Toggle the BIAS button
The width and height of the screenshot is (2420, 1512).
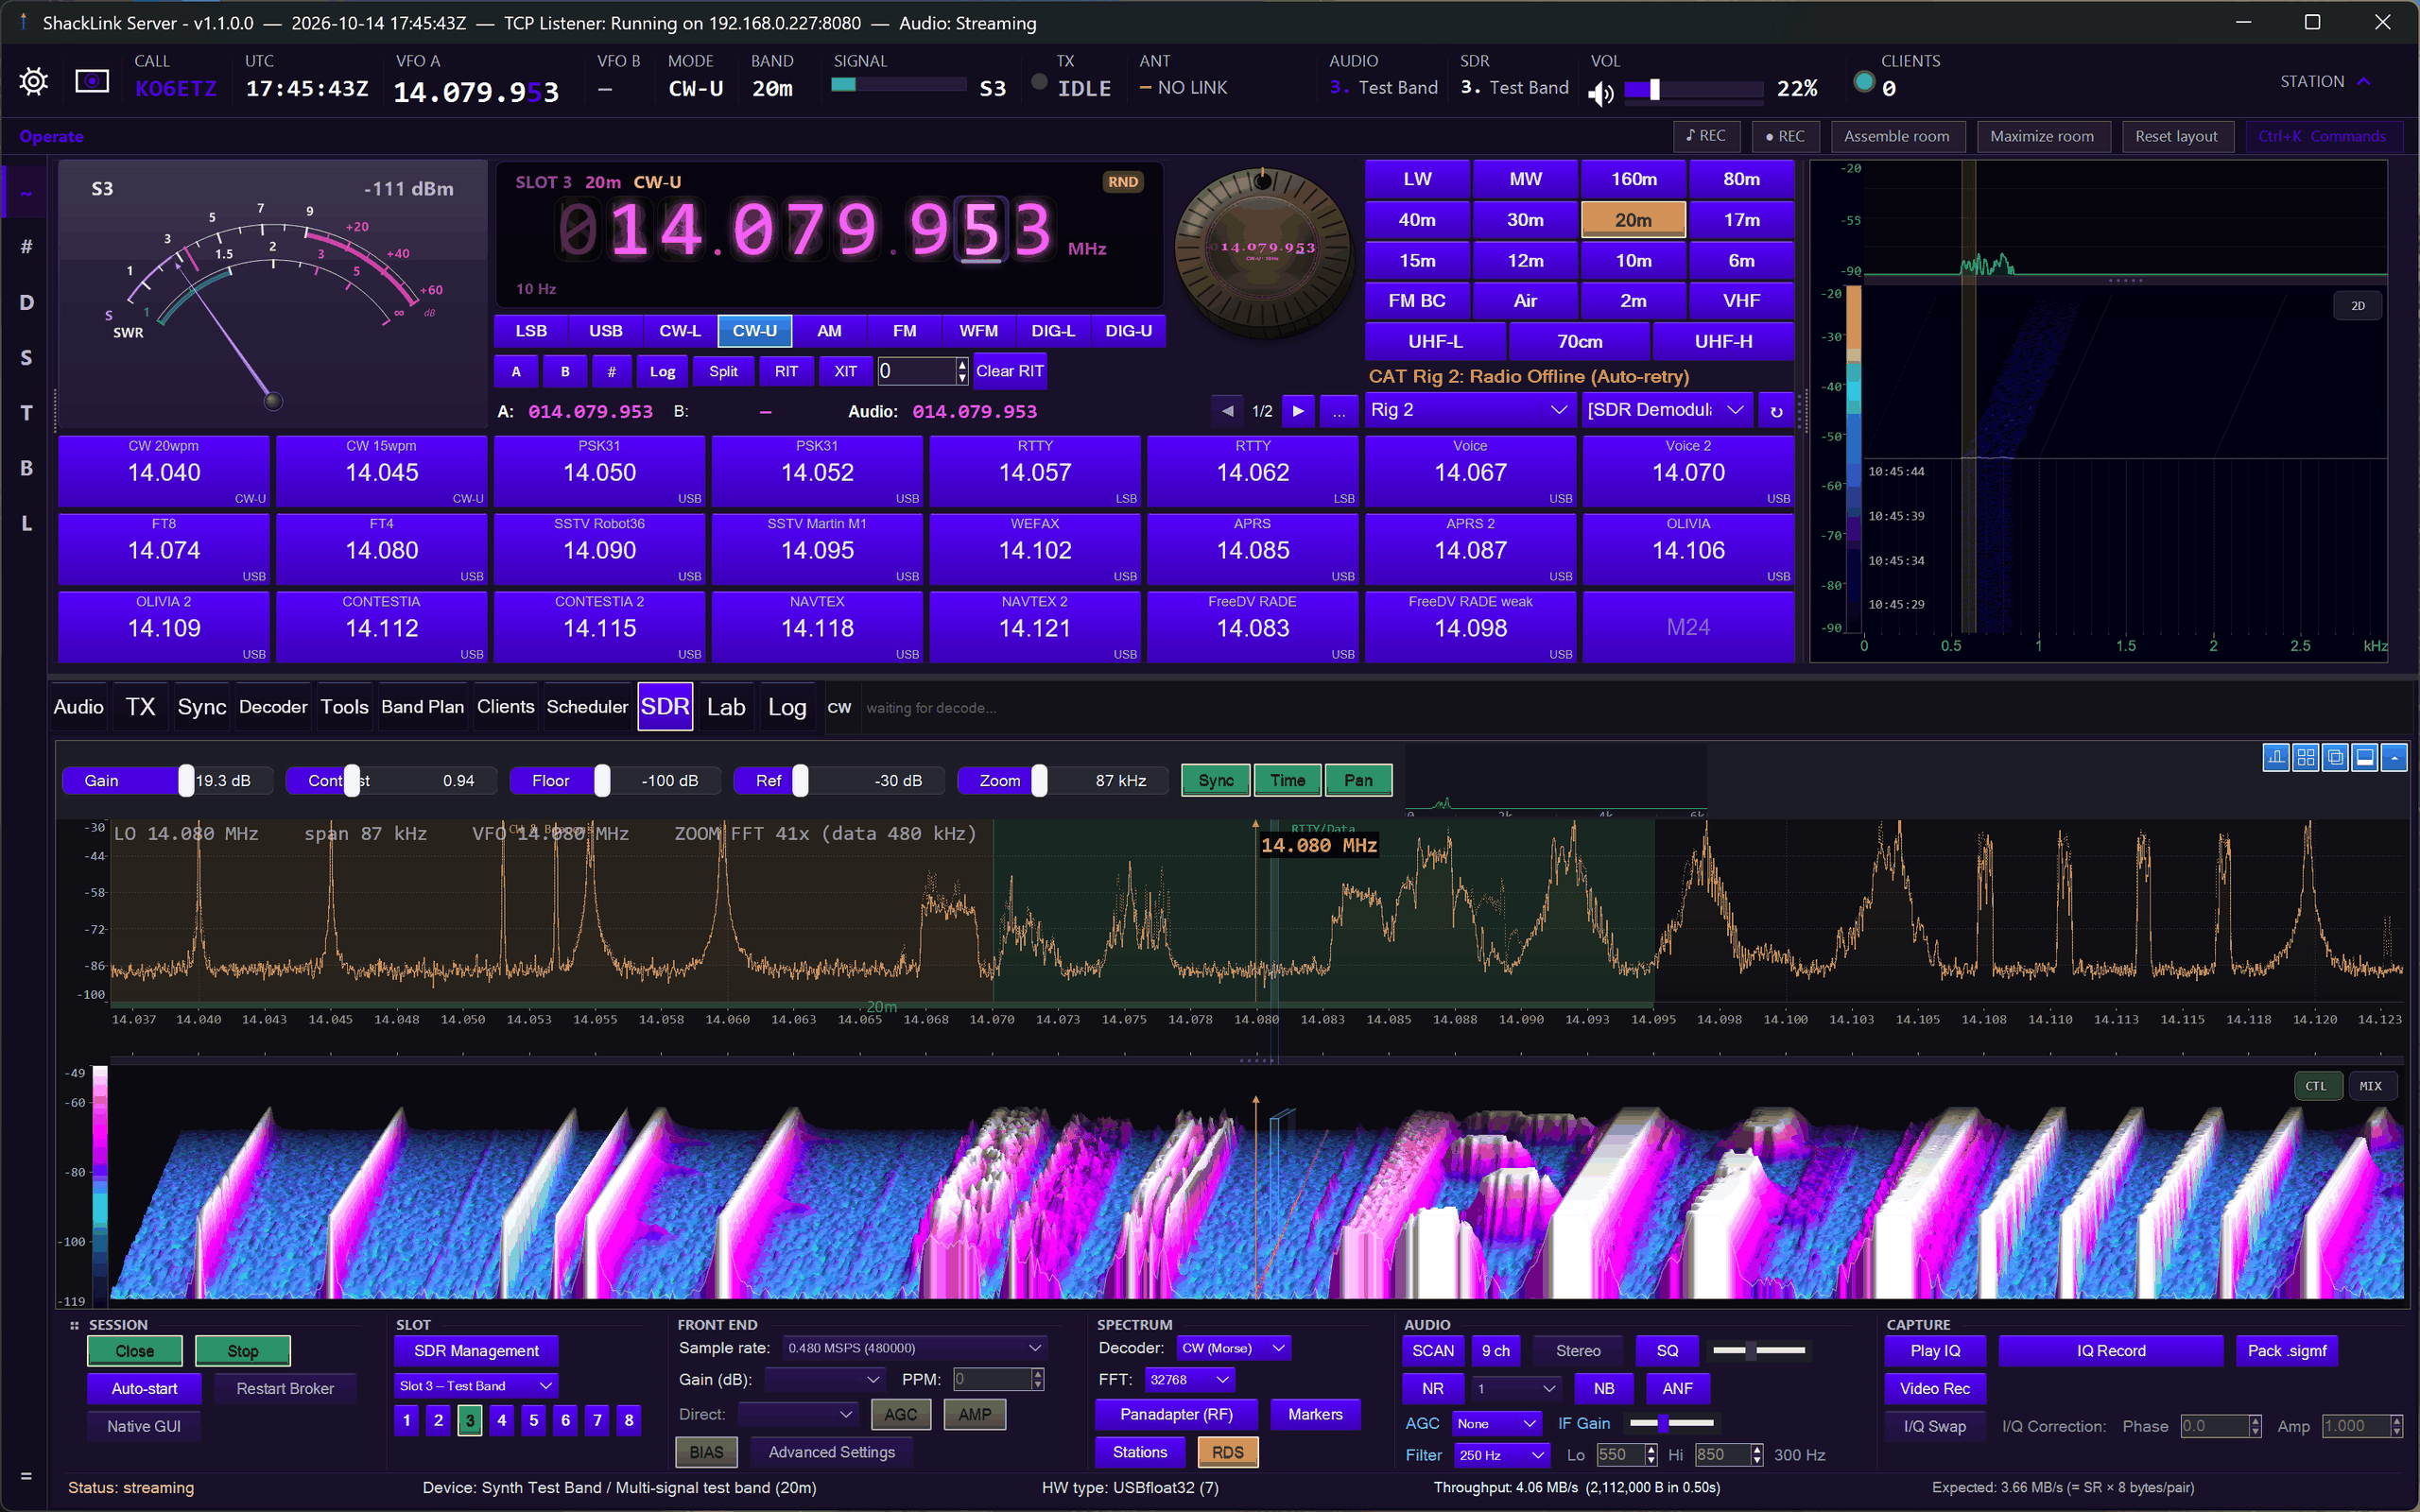pyautogui.click(x=706, y=1452)
